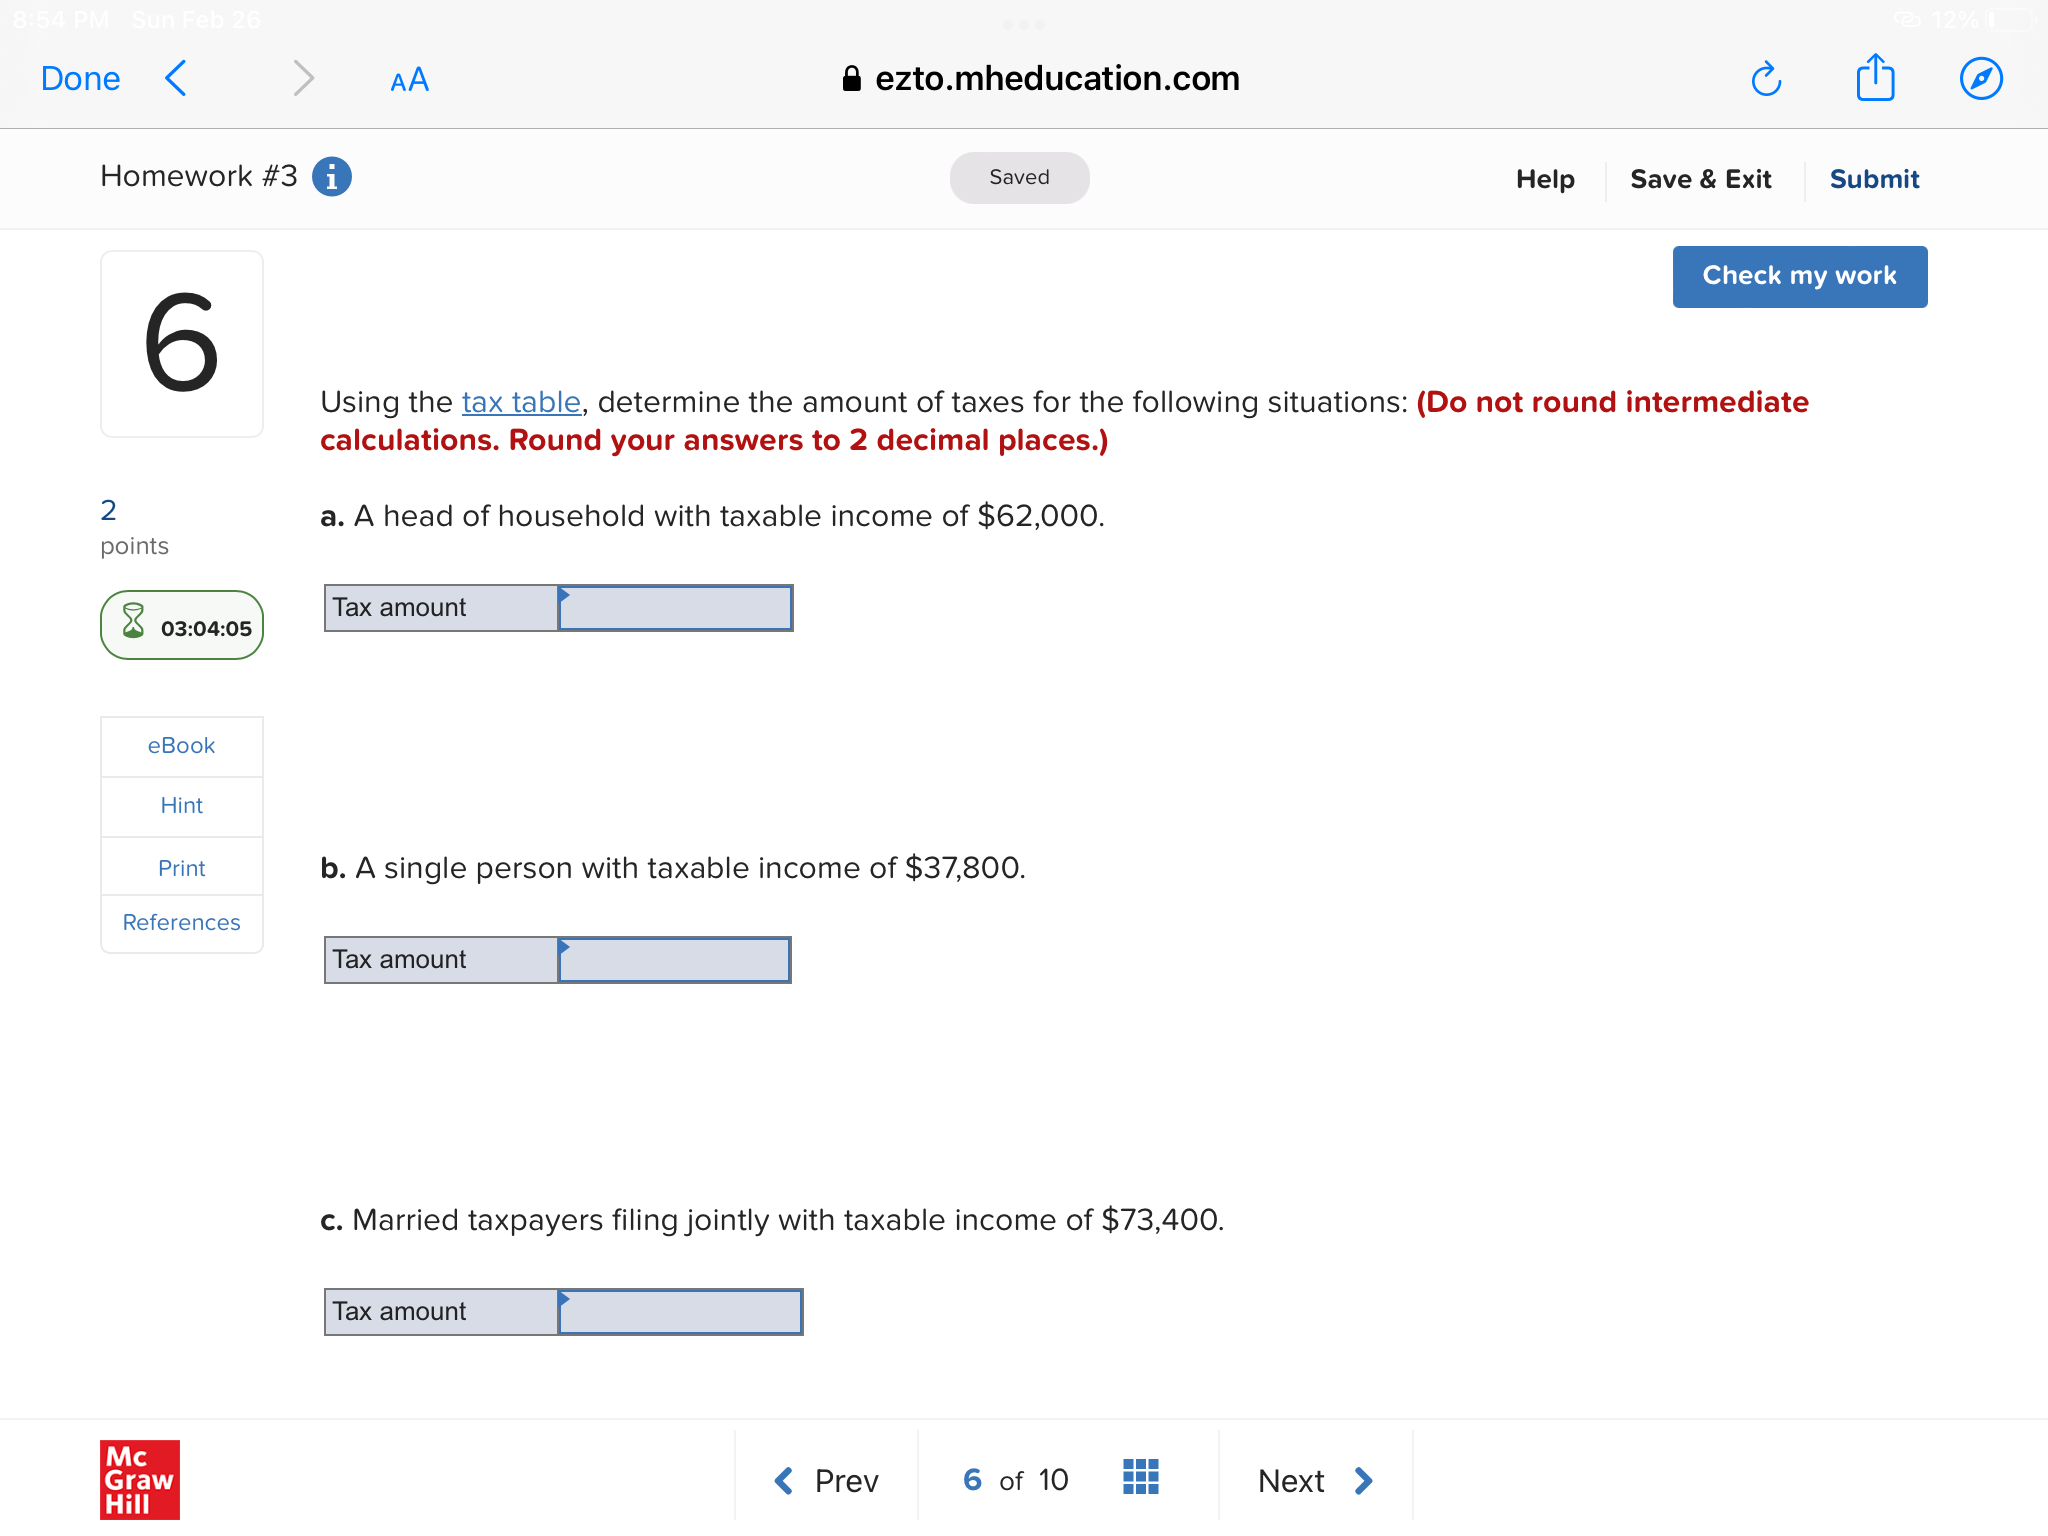Advance to the Next question
This screenshot has width=2048, height=1536.
(1314, 1481)
